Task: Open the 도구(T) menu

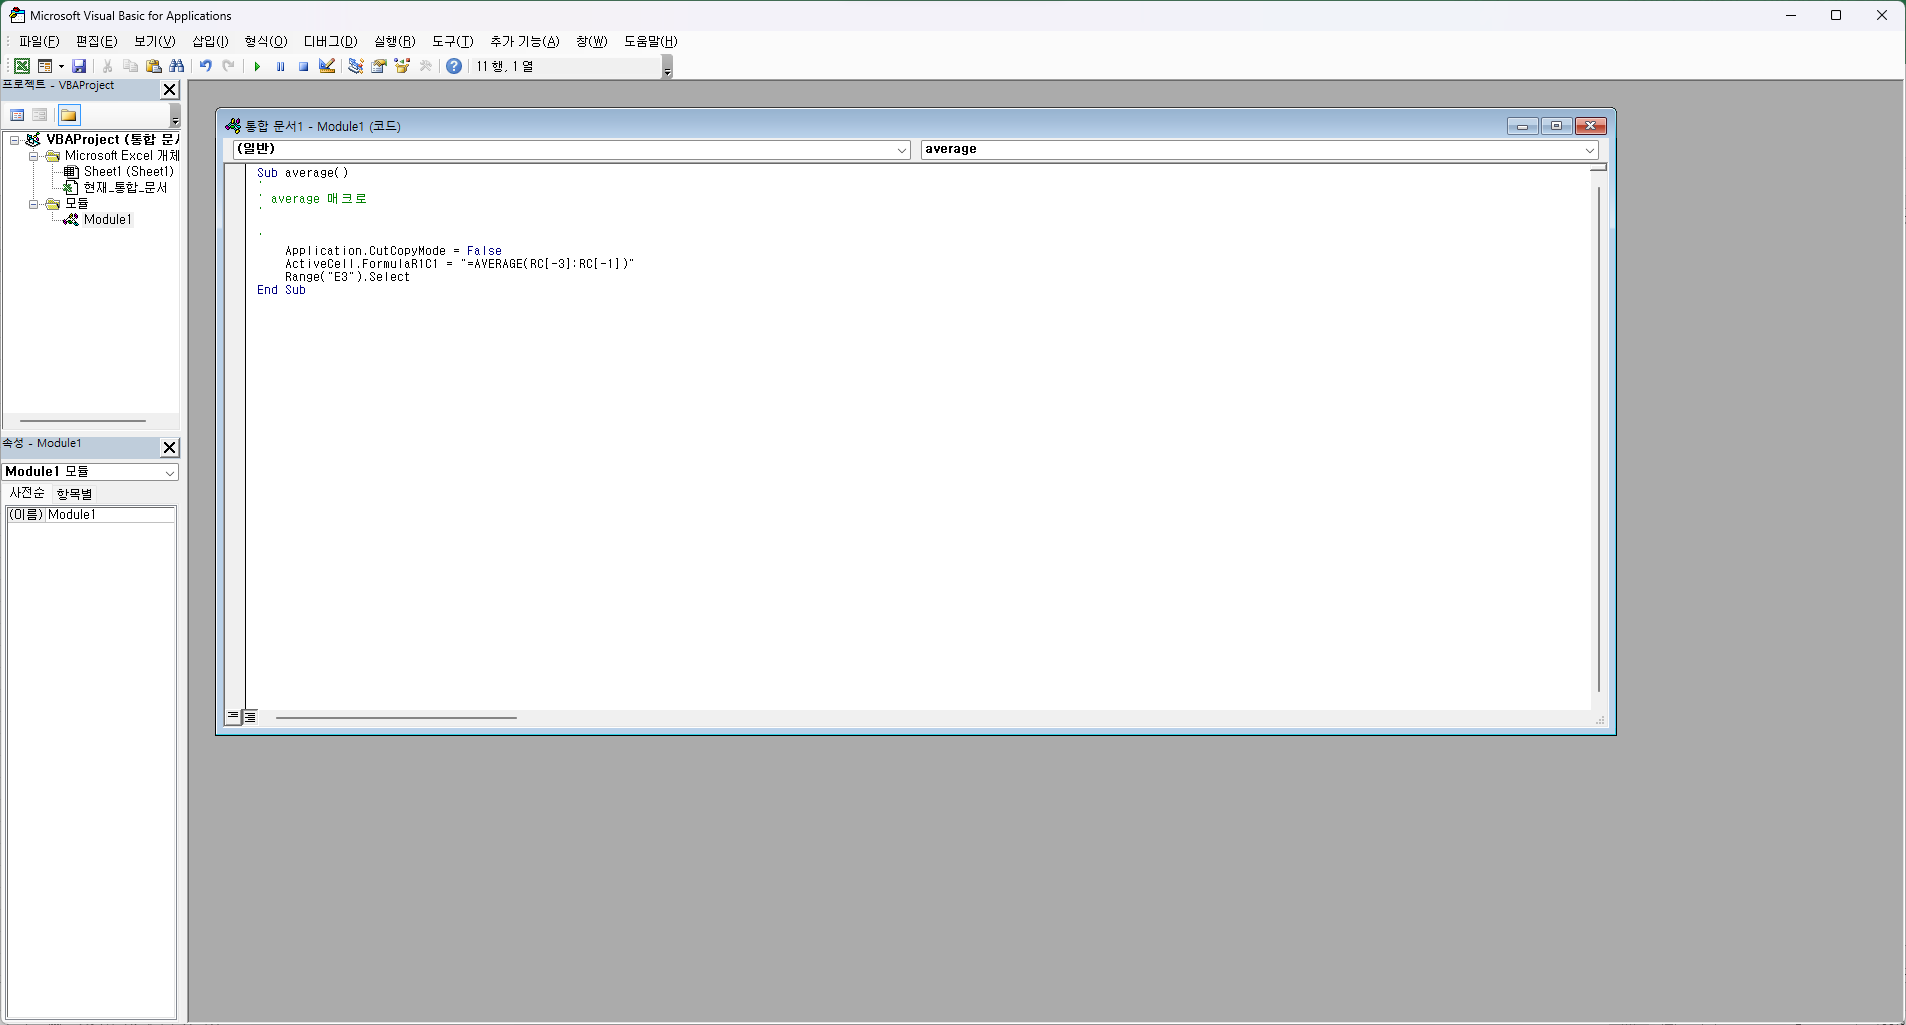Action: 453,41
